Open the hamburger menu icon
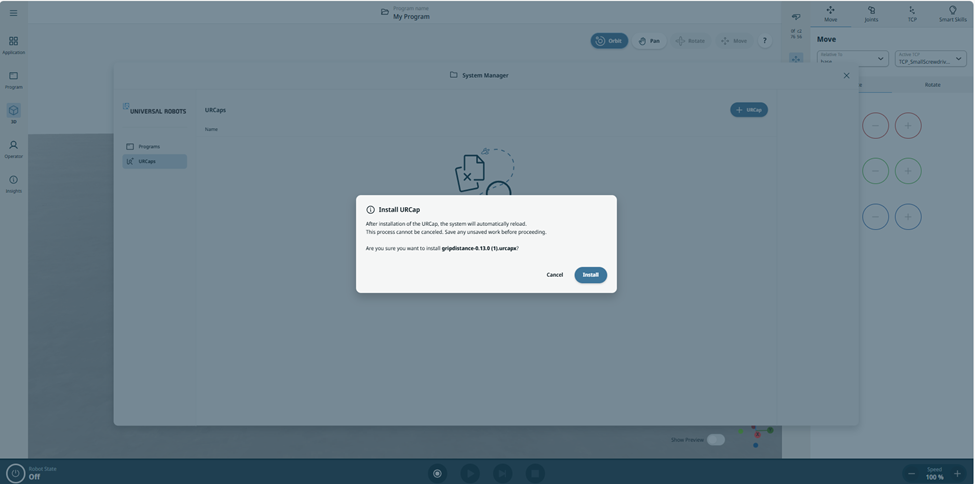The width and height of the screenshot is (979, 487). point(13,13)
